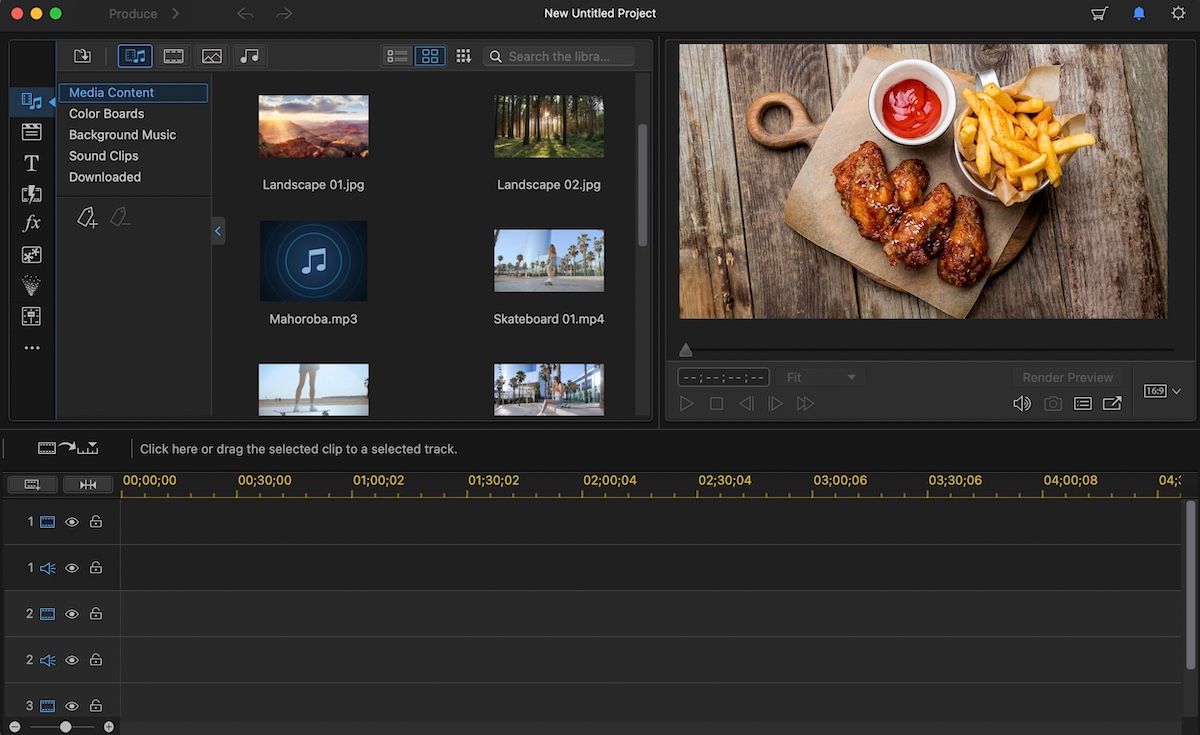Open the Media room in the sidebar

[x=31, y=101]
